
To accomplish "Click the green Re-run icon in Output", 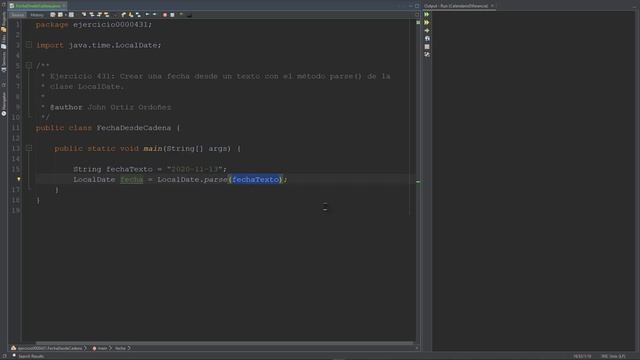I will point(427,15).
